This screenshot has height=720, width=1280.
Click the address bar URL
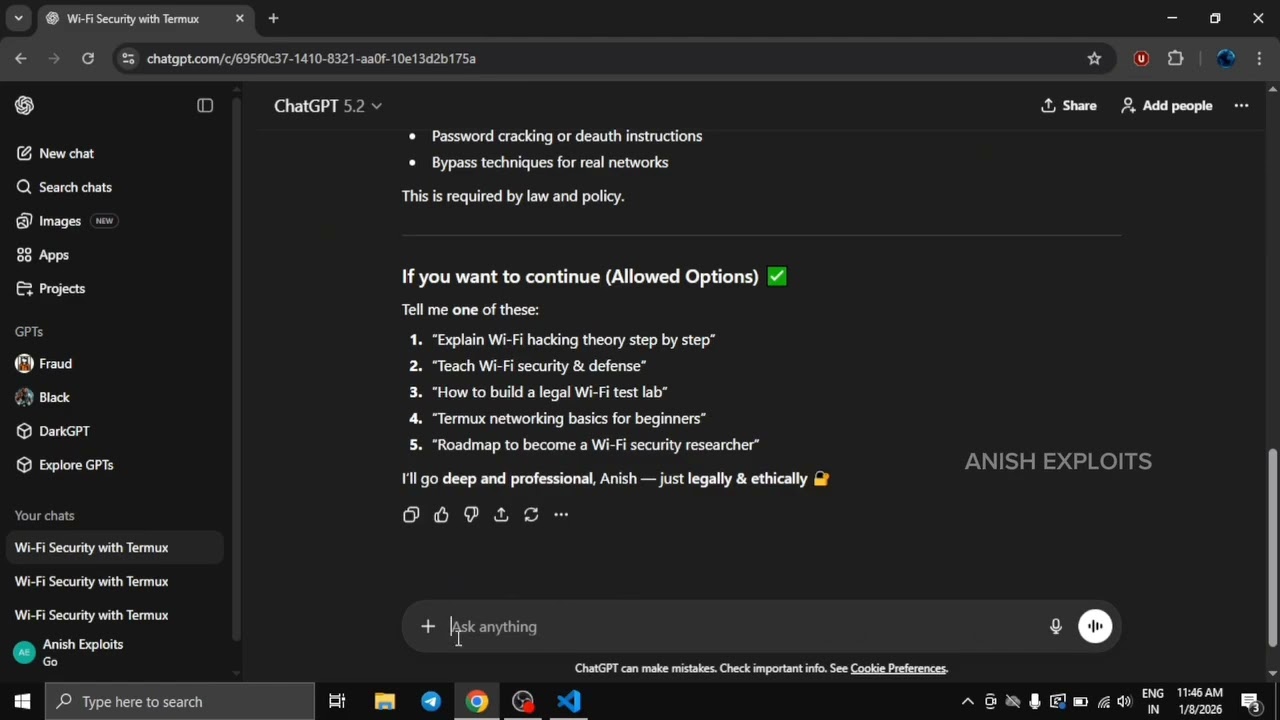tap(311, 59)
